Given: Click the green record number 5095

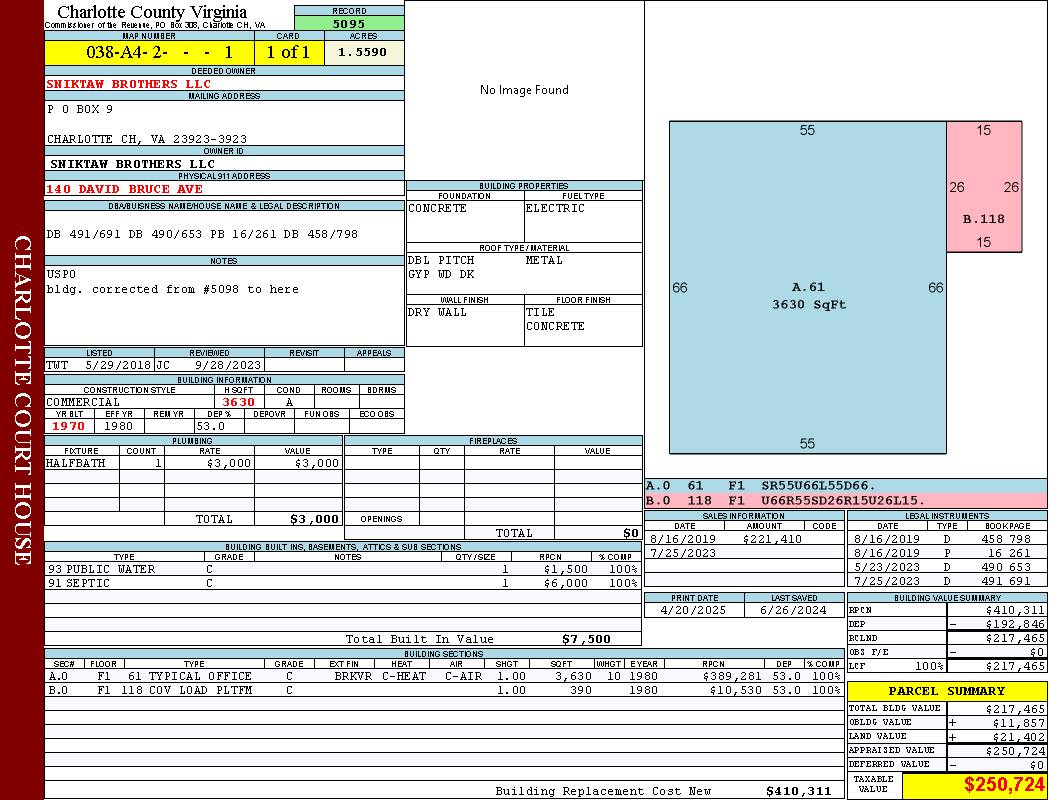Looking at the screenshot, I should [x=349, y=23].
